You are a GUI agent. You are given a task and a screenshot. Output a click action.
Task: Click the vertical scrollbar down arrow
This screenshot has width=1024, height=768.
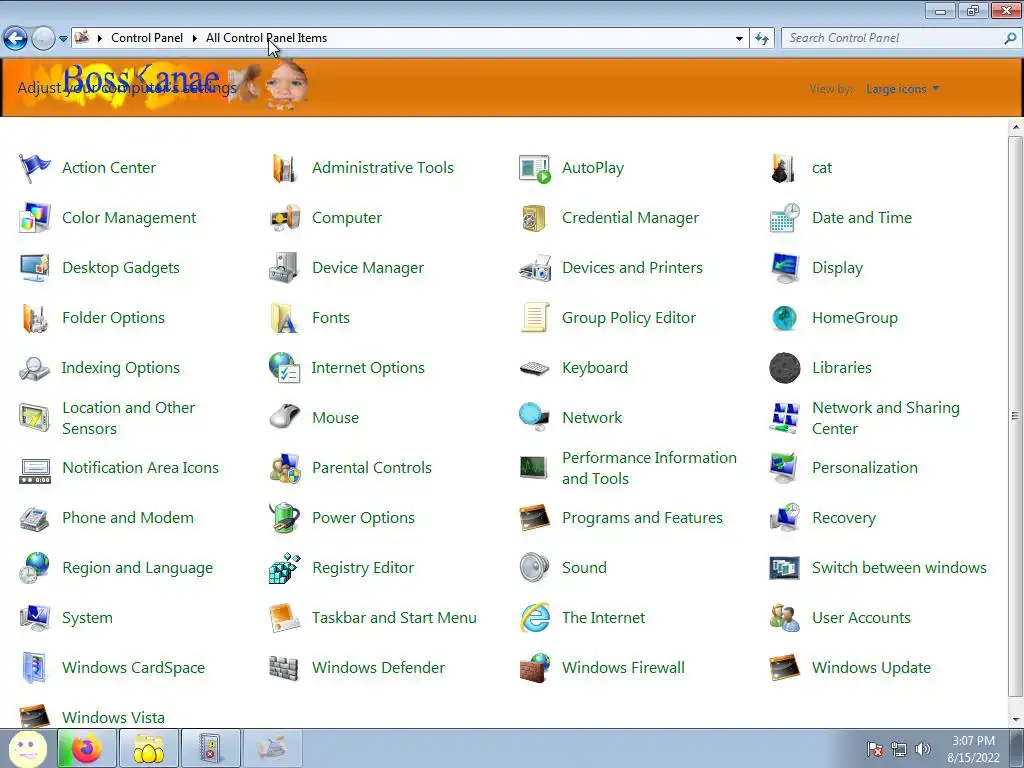pyautogui.click(x=1016, y=720)
